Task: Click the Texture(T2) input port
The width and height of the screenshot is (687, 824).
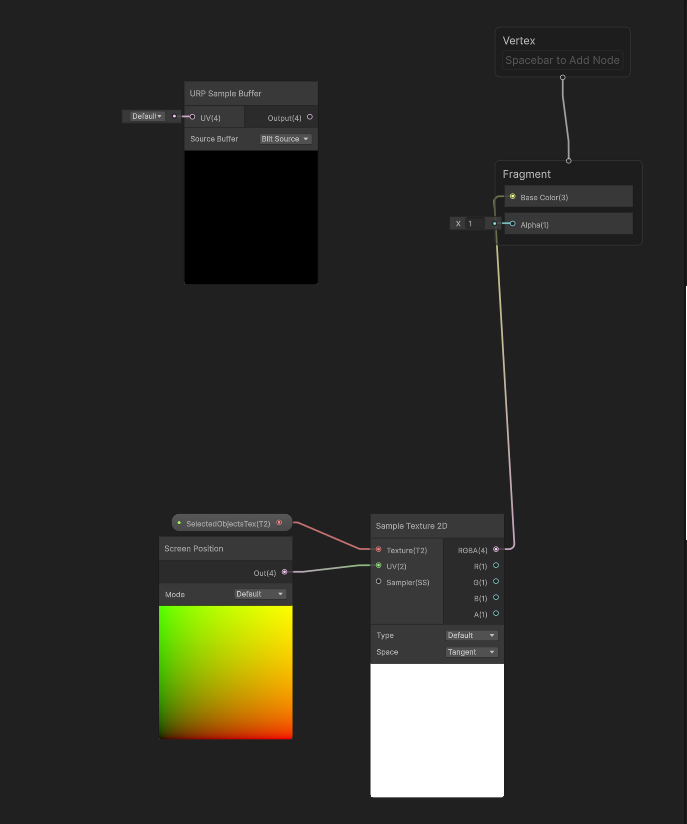Action: pos(378,549)
